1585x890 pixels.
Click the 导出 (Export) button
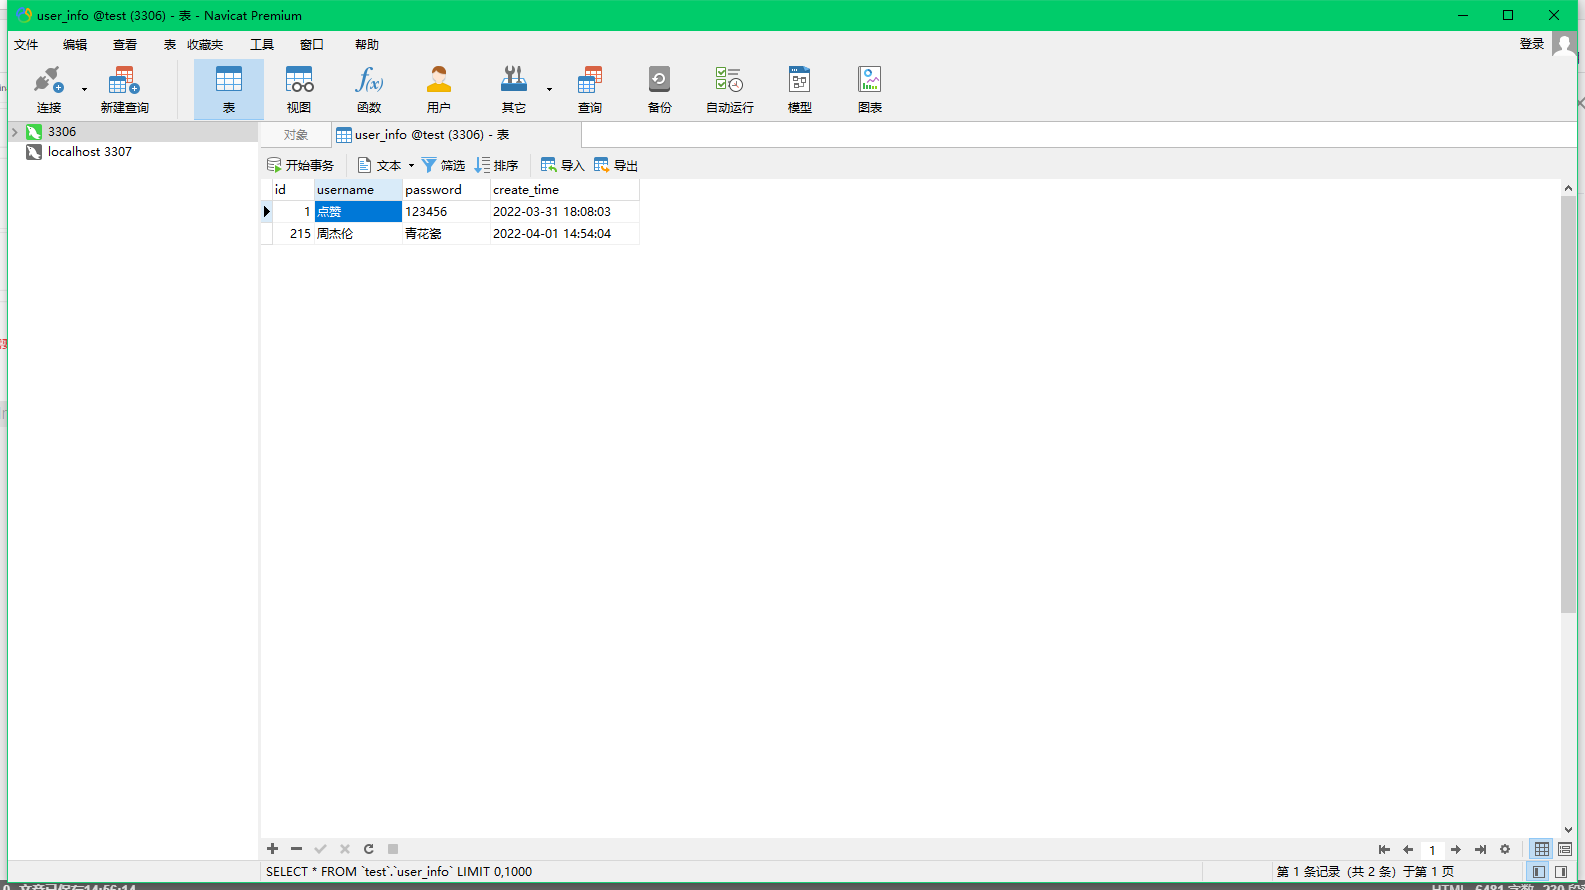click(x=616, y=166)
